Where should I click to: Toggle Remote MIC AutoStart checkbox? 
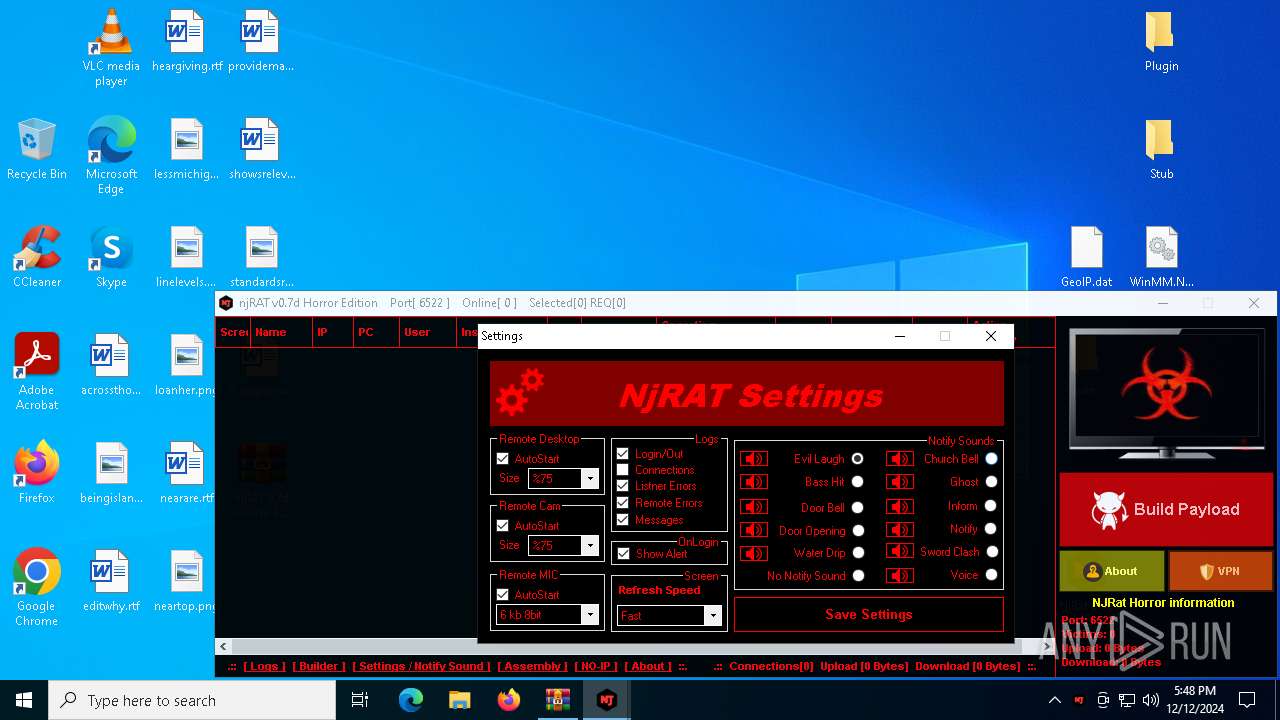click(503, 595)
